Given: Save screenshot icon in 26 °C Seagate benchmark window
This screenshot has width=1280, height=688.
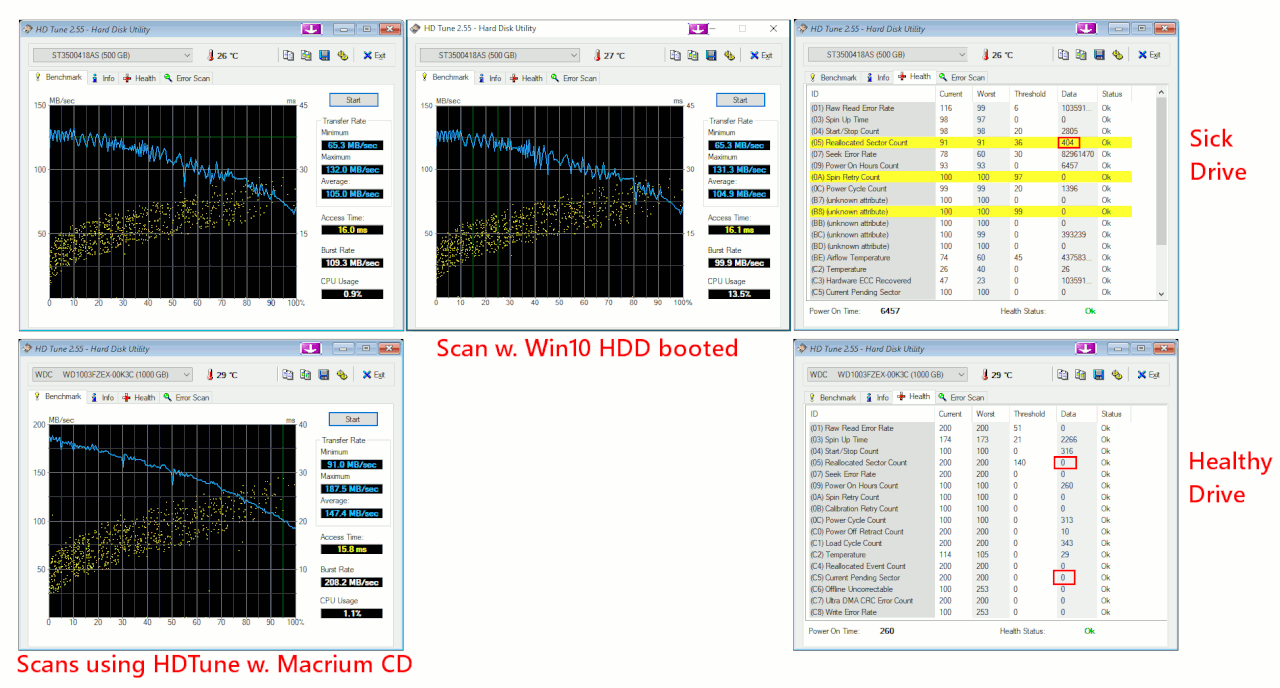Looking at the screenshot, I should 324,56.
